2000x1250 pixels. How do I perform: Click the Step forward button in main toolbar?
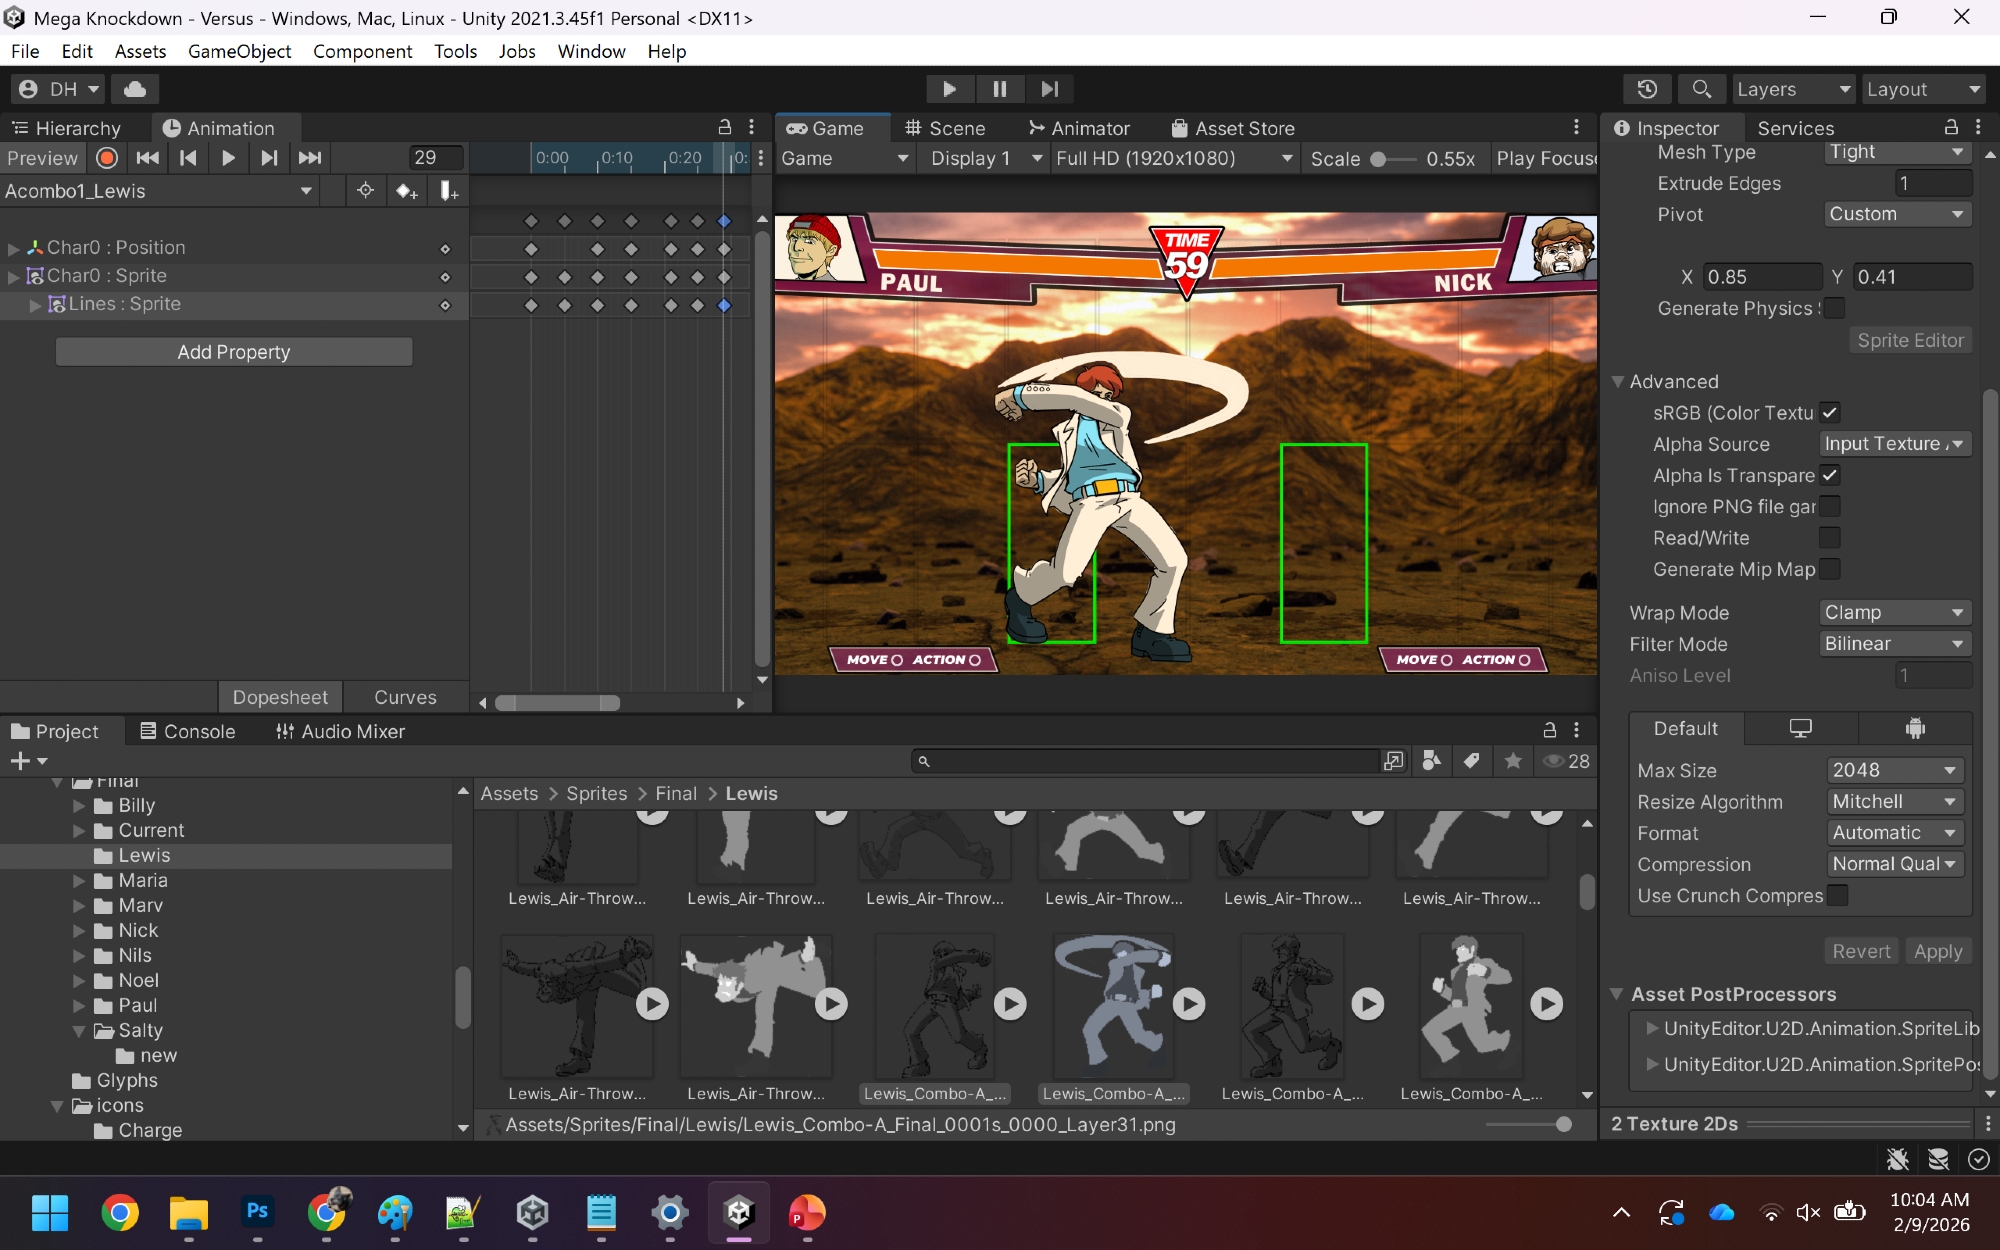(1049, 89)
